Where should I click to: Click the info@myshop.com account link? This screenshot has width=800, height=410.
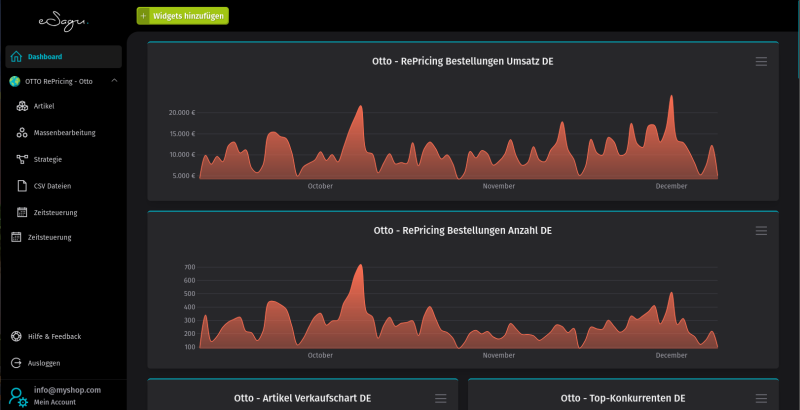click(67, 390)
